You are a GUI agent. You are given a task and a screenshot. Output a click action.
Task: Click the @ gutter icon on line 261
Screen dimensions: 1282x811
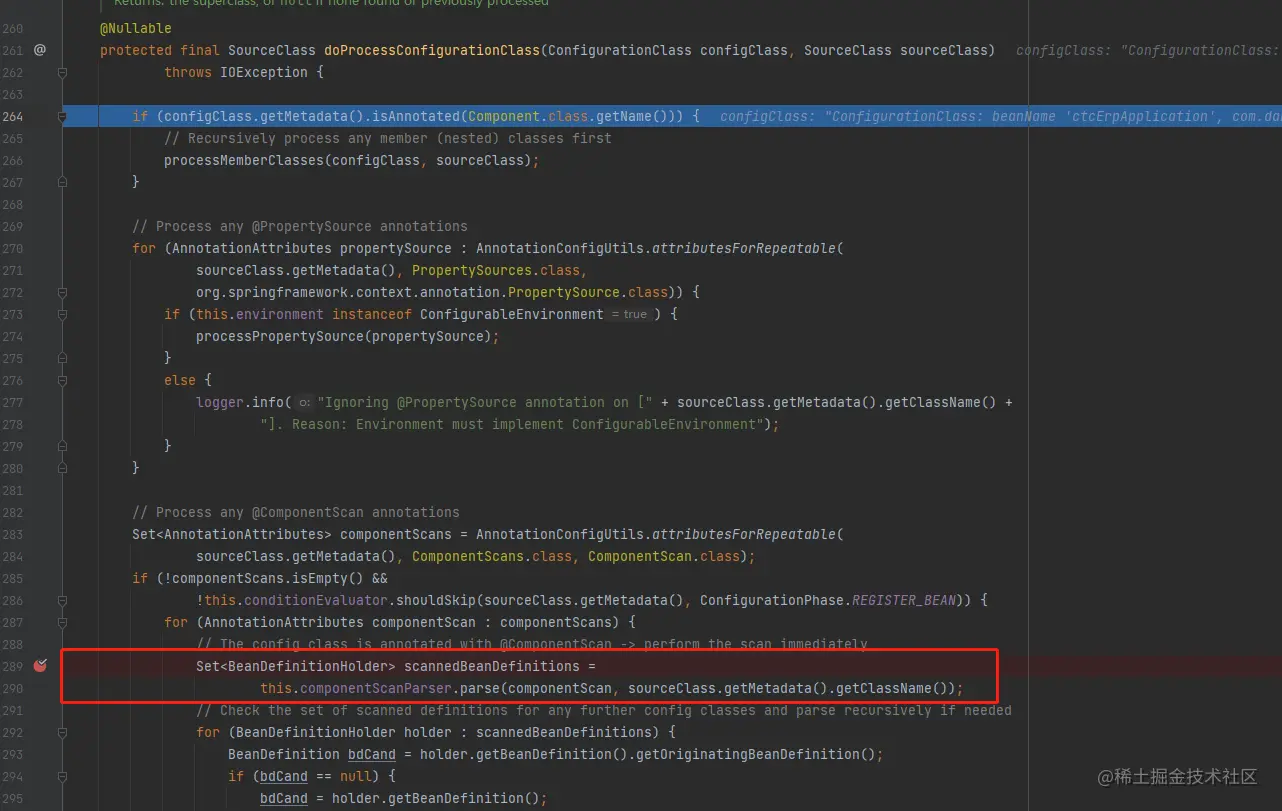[x=40, y=49]
